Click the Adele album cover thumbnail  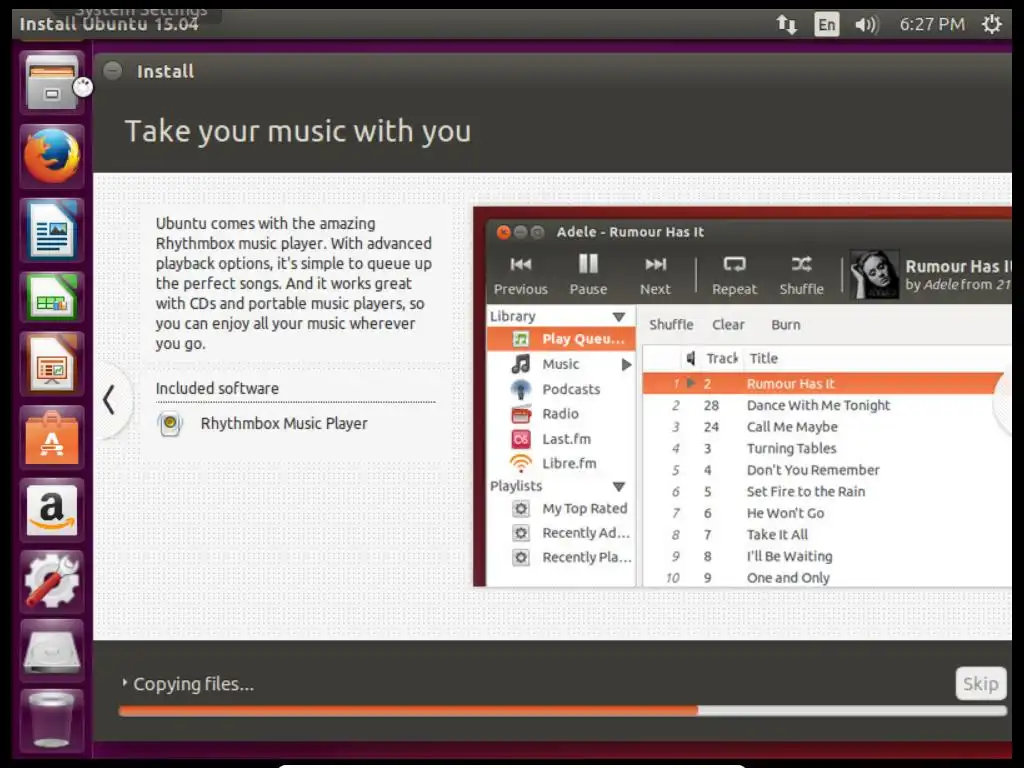click(x=873, y=274)
